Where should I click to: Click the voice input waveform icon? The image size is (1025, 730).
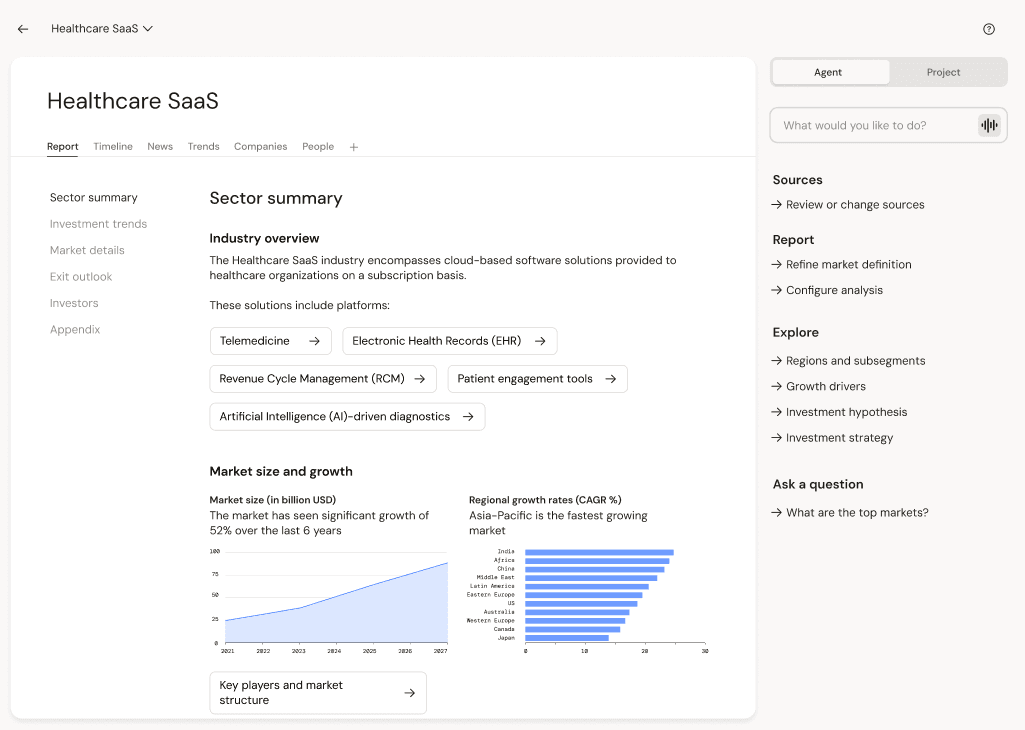pyautogui.click(x=989, y=125)
